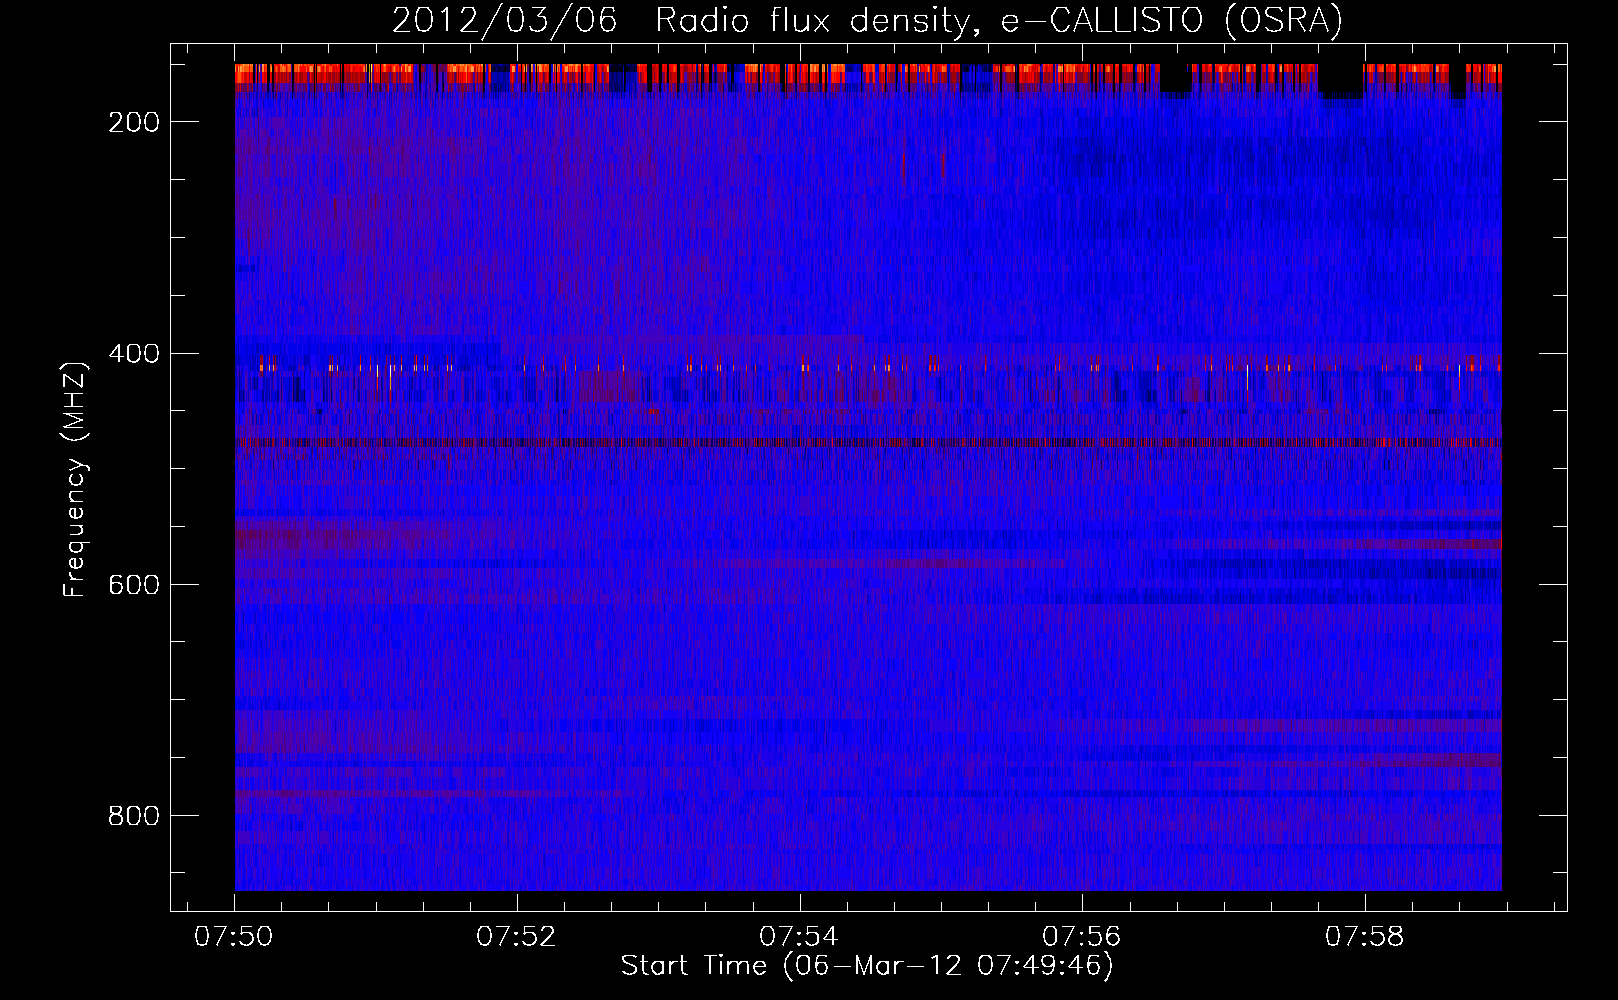Click the 200 frequency tick label

pyautogui.click(x=134, y=122)
